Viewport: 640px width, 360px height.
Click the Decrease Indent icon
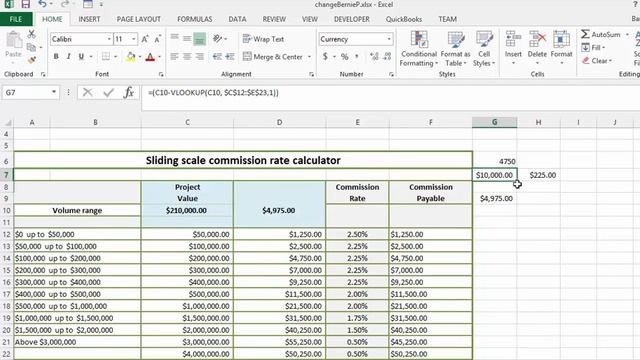tap(217, 57)
